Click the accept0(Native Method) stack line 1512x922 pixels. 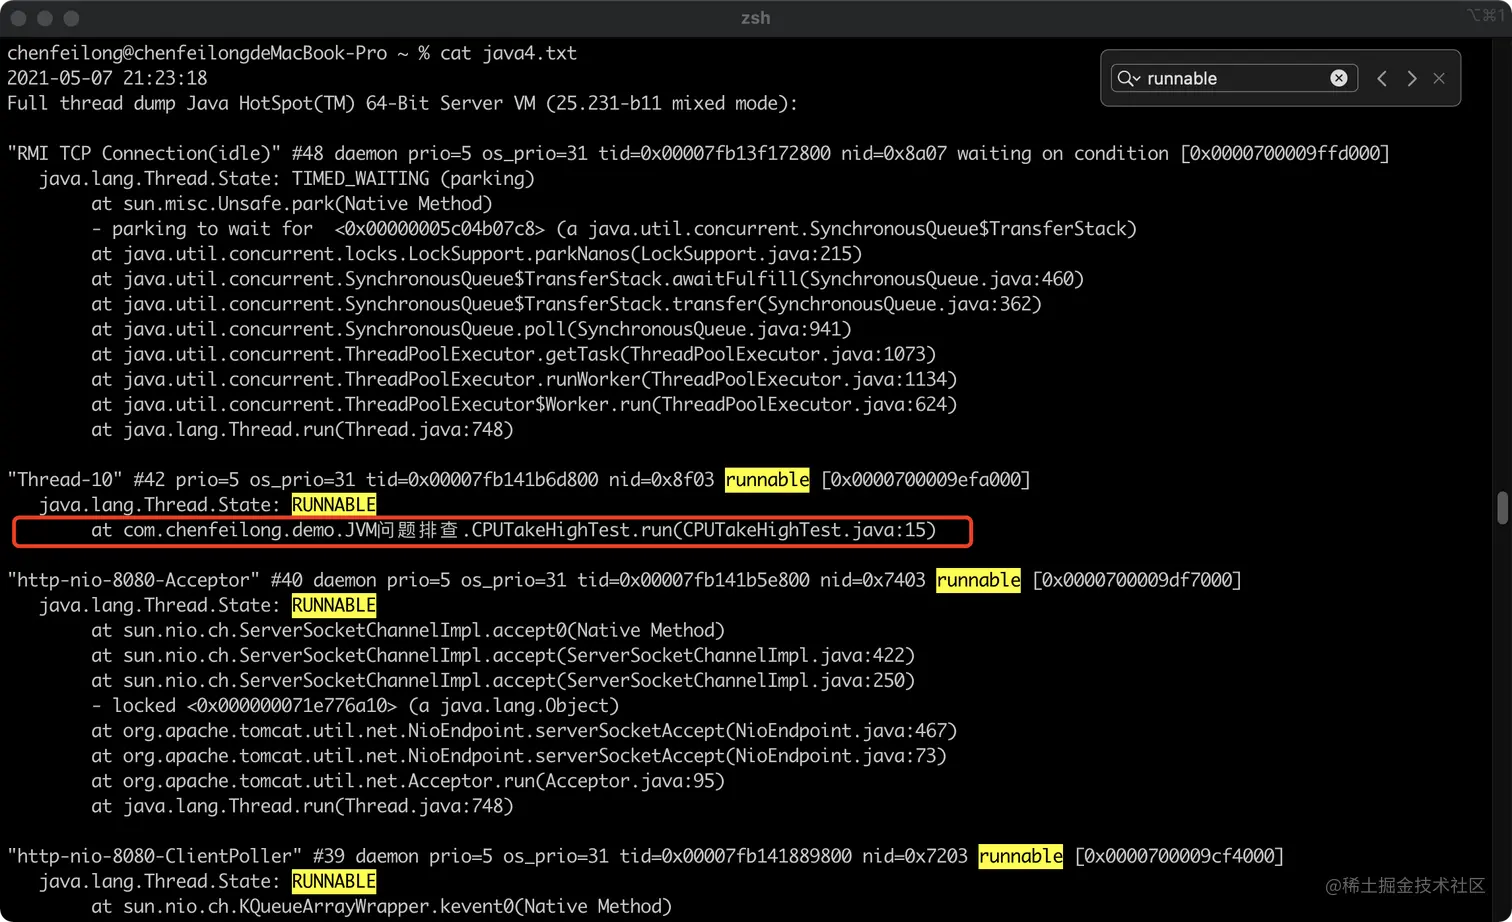click(x=408, y=630)
